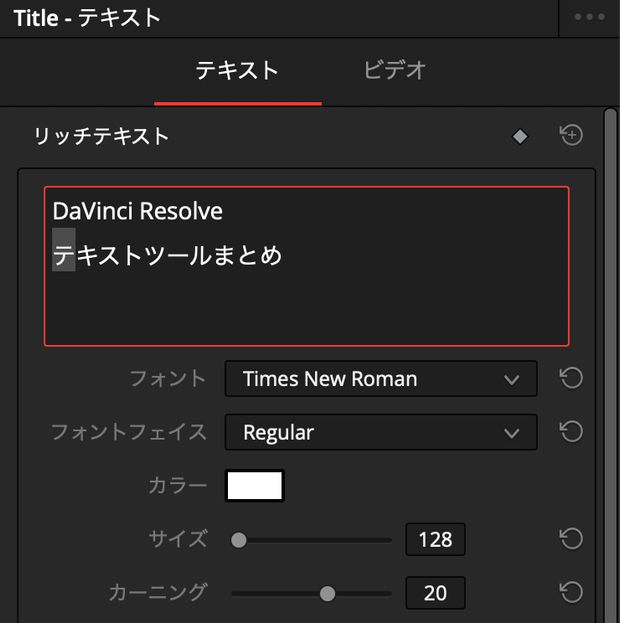Reset the カーニング value

[571, 592]
